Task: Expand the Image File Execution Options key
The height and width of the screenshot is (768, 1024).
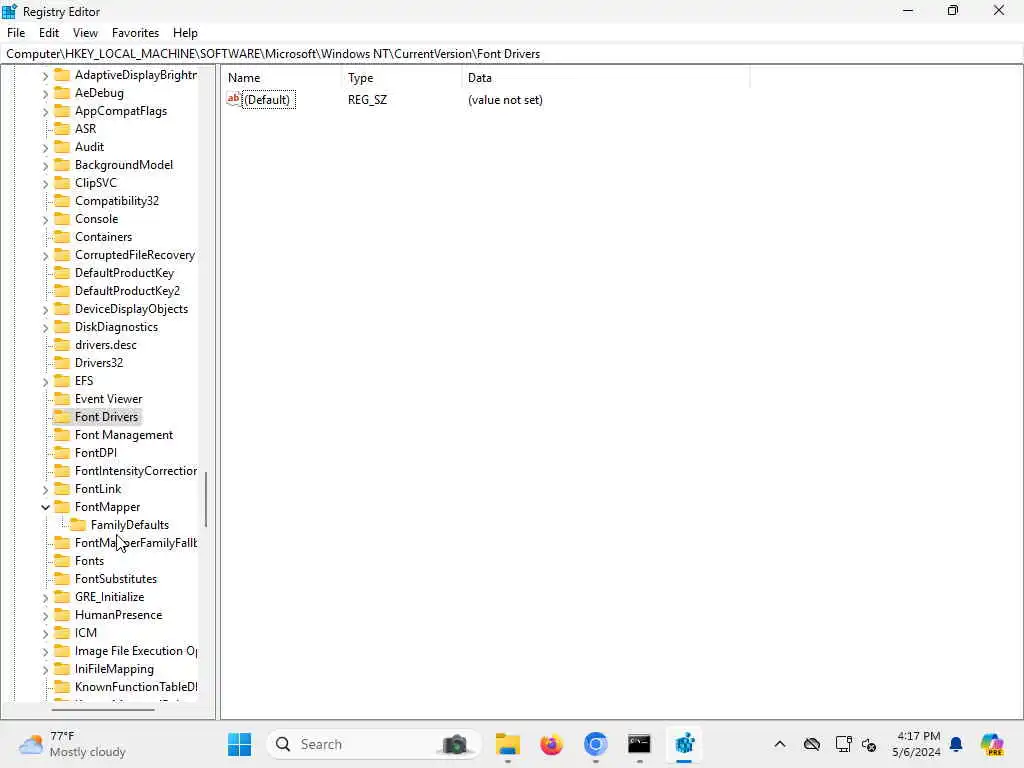Action: click(45, 652)
